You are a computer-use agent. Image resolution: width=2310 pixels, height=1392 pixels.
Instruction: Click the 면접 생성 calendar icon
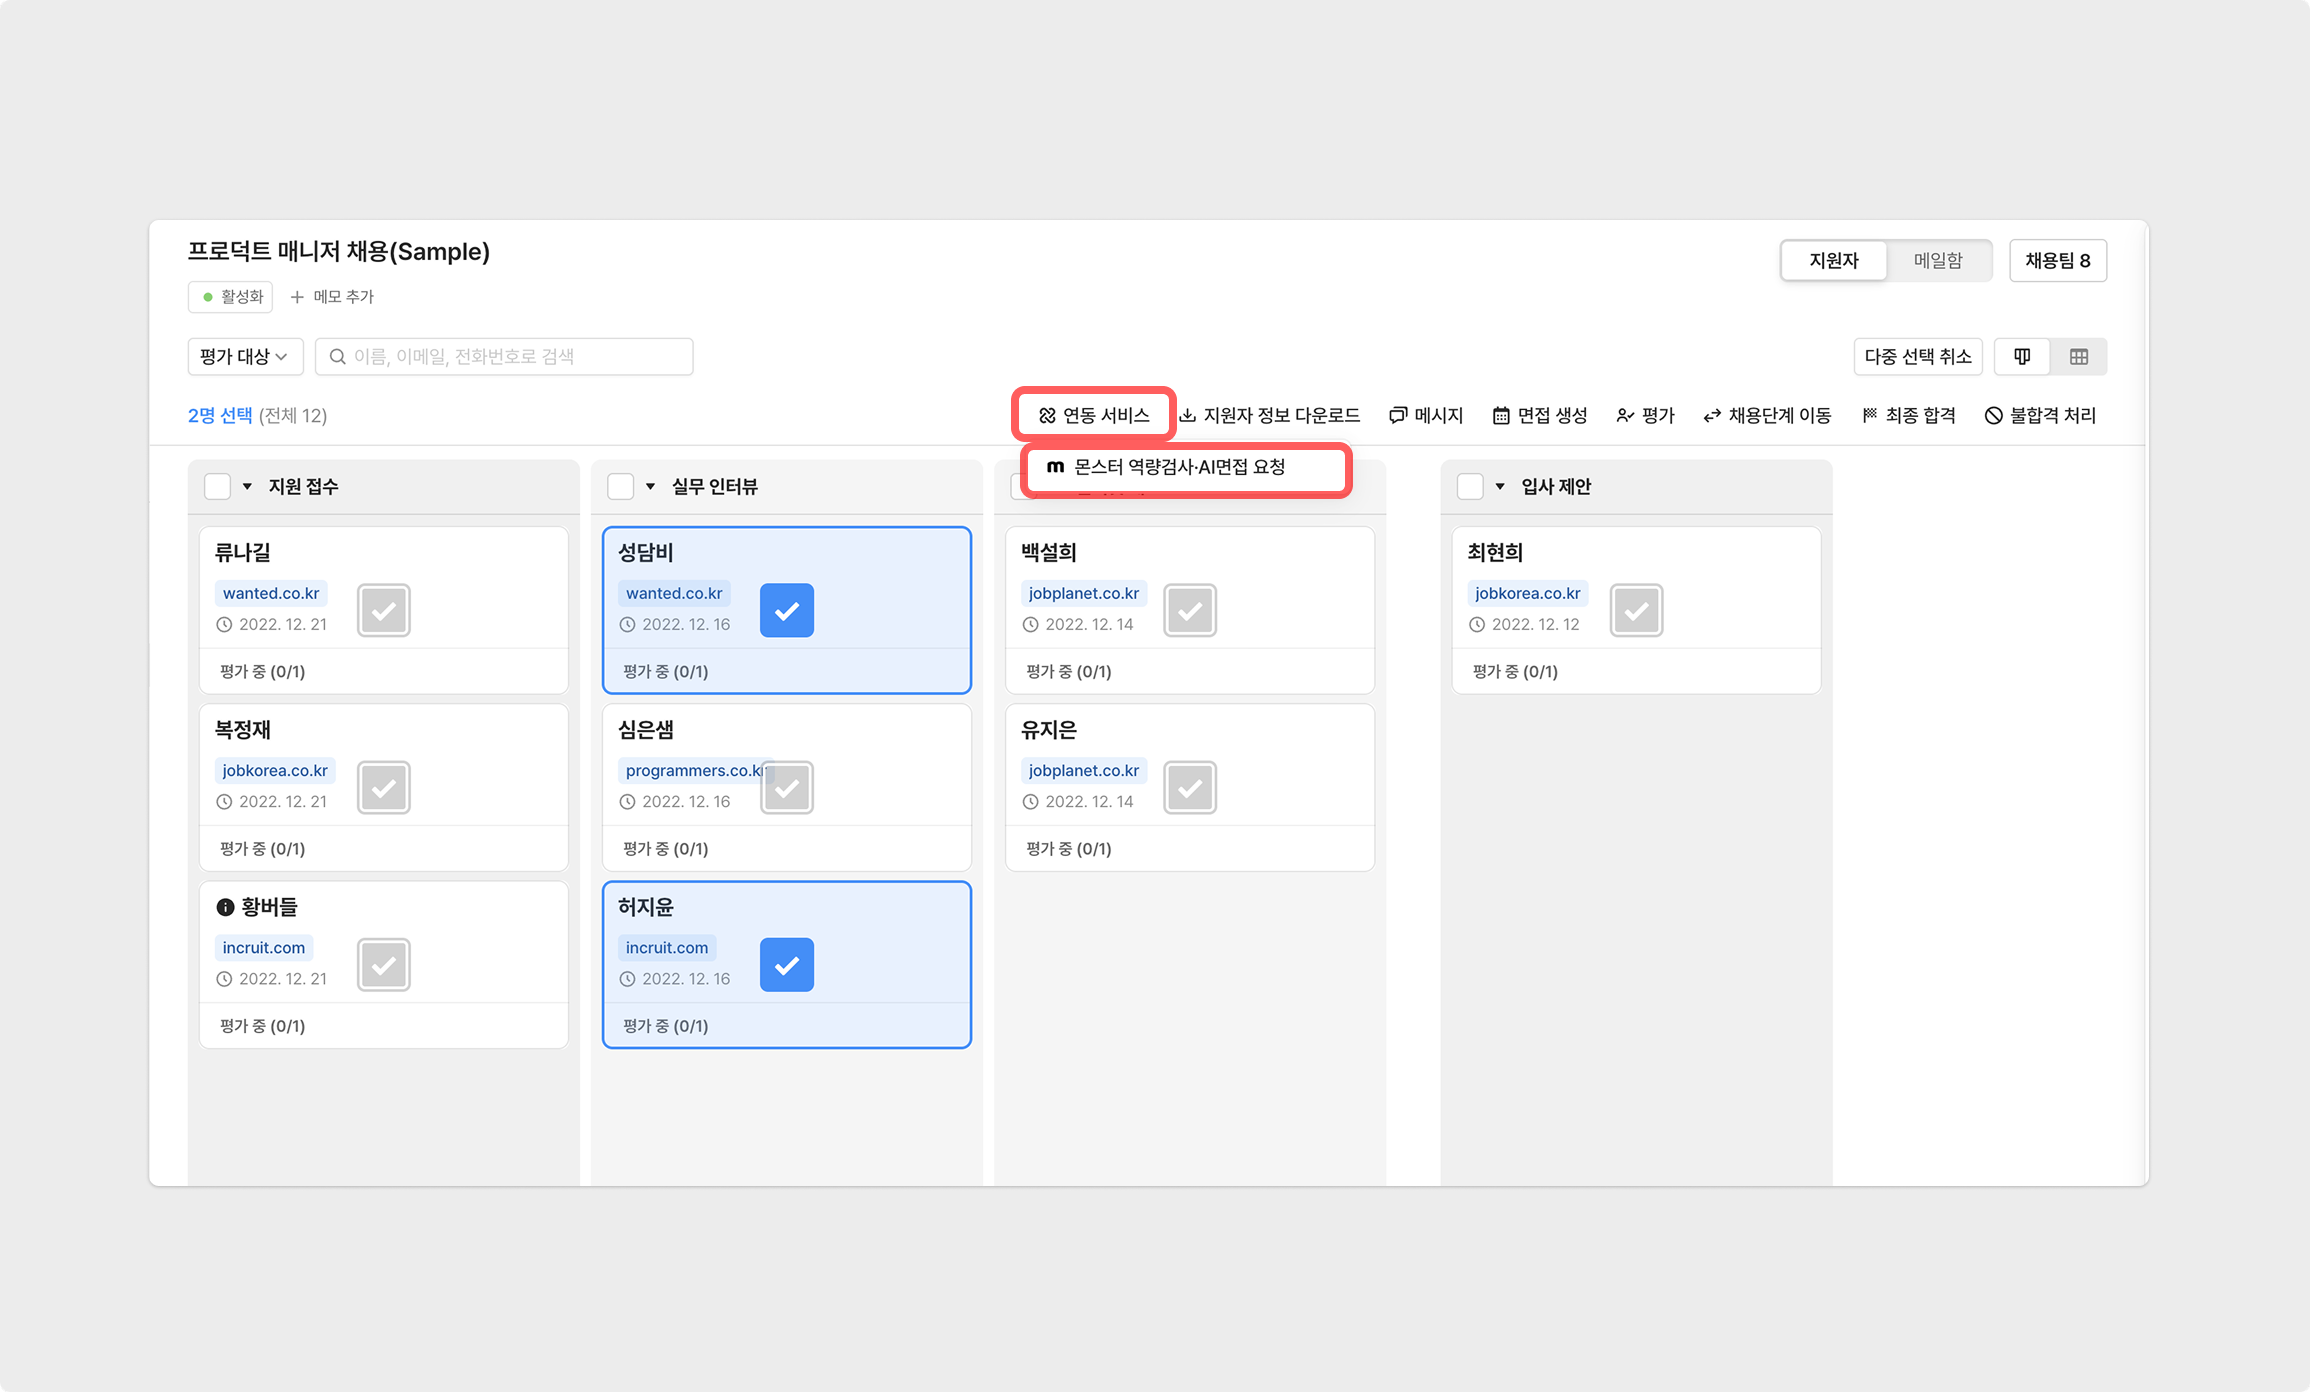point(1501,415)
